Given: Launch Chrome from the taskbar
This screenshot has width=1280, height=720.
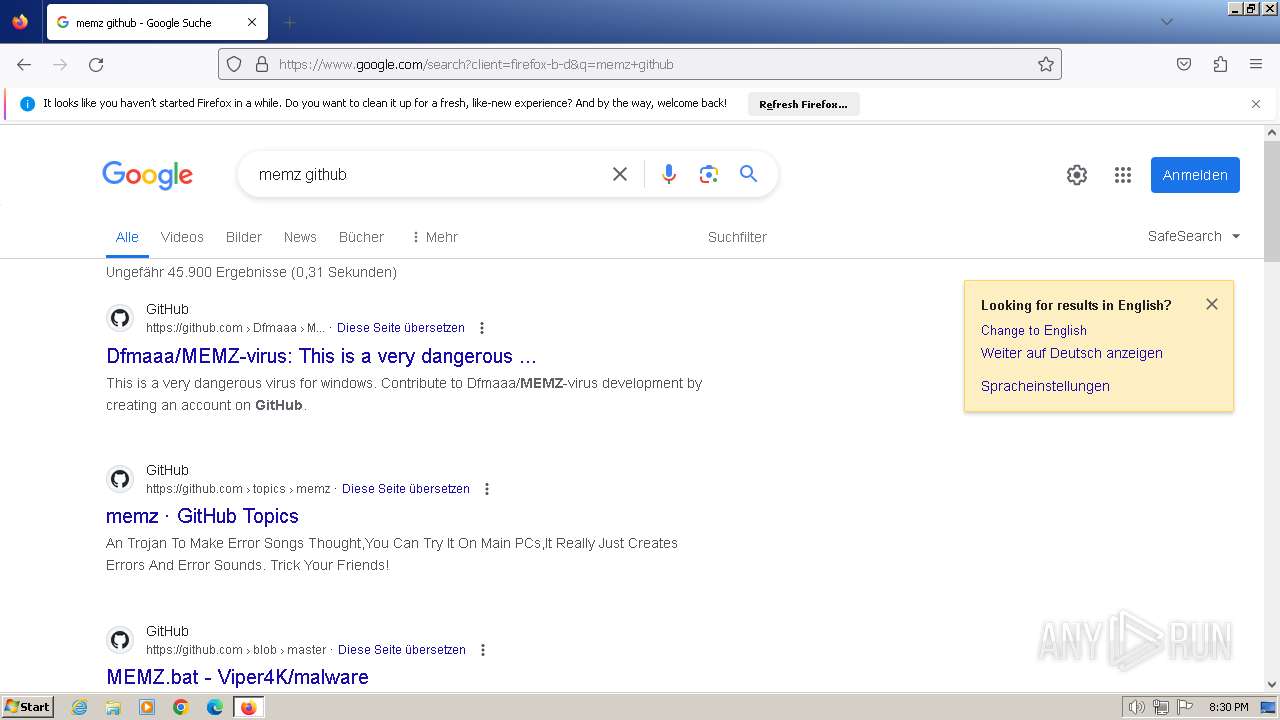Looking at the screenshot, I should click(x=181, y=707).
